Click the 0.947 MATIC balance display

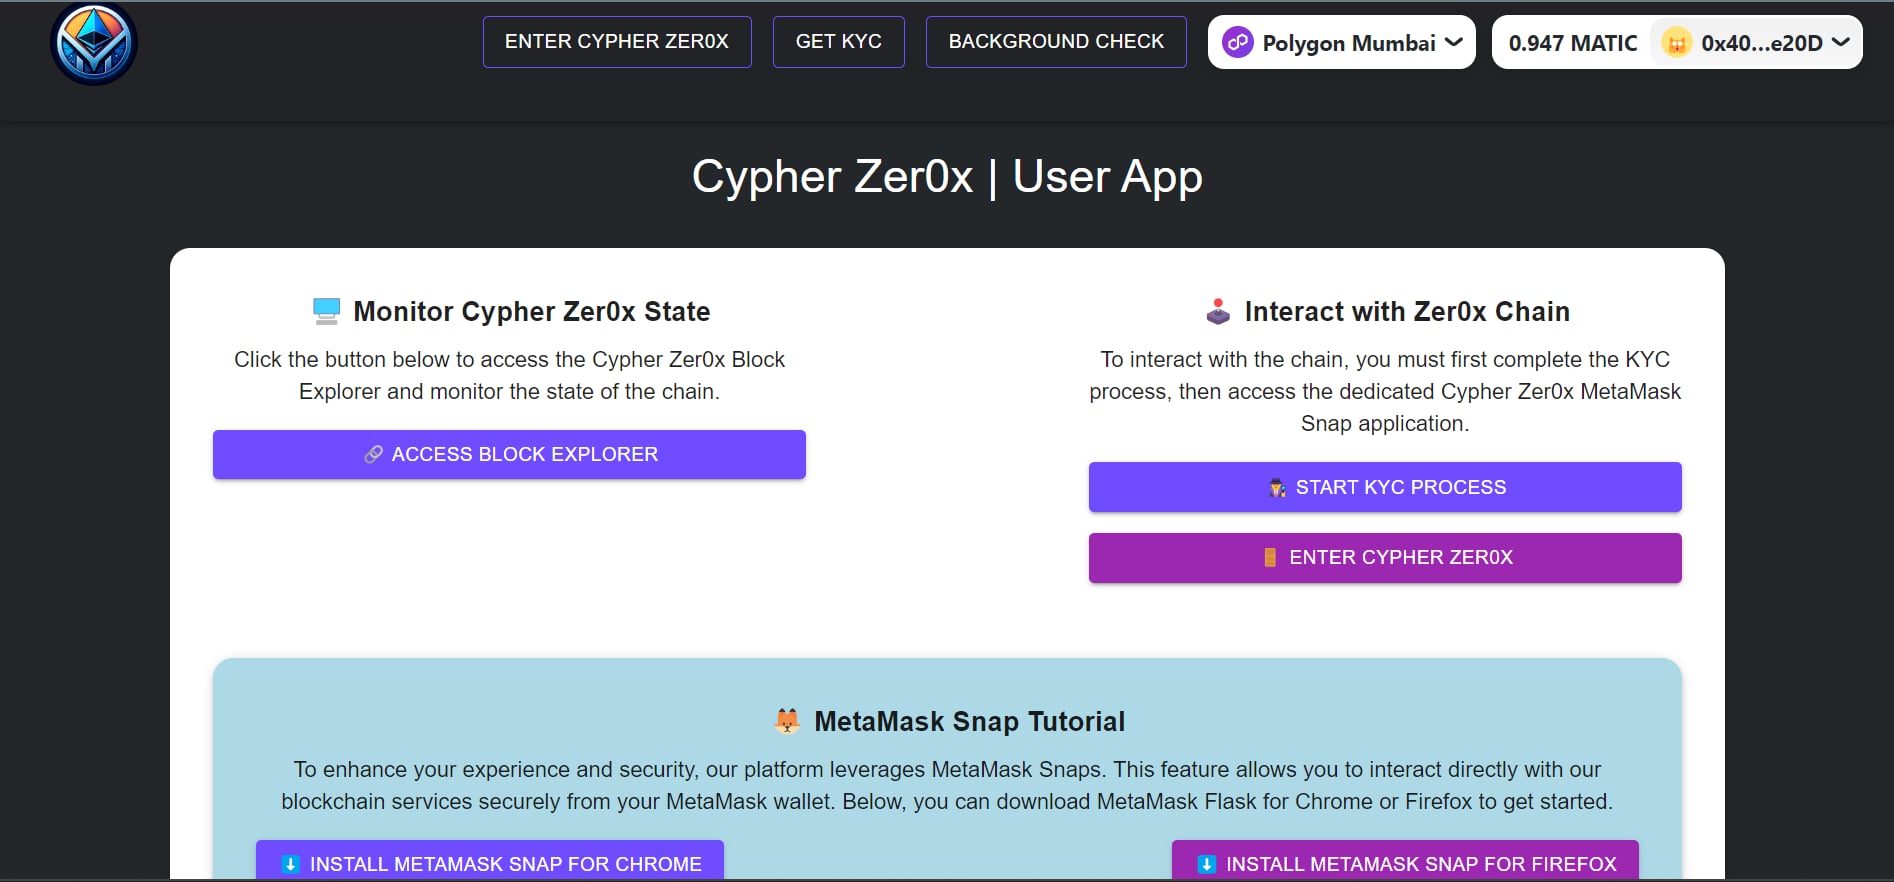coord(1572,43)
